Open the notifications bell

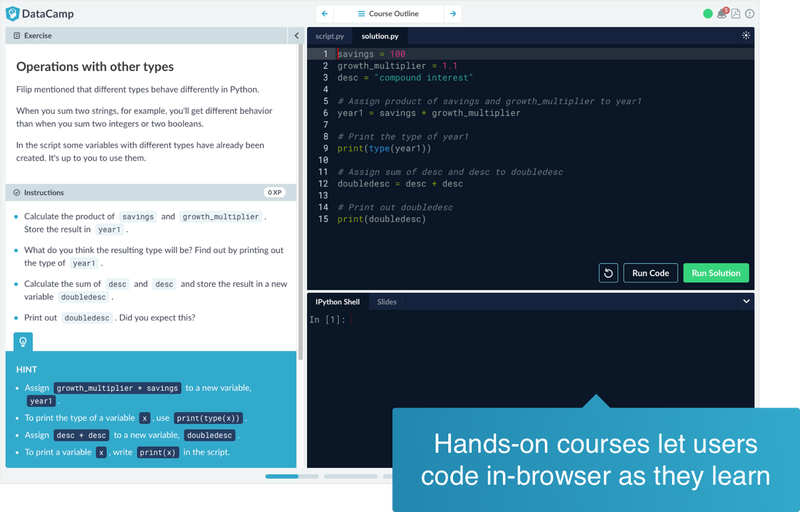tap(722, 14)
